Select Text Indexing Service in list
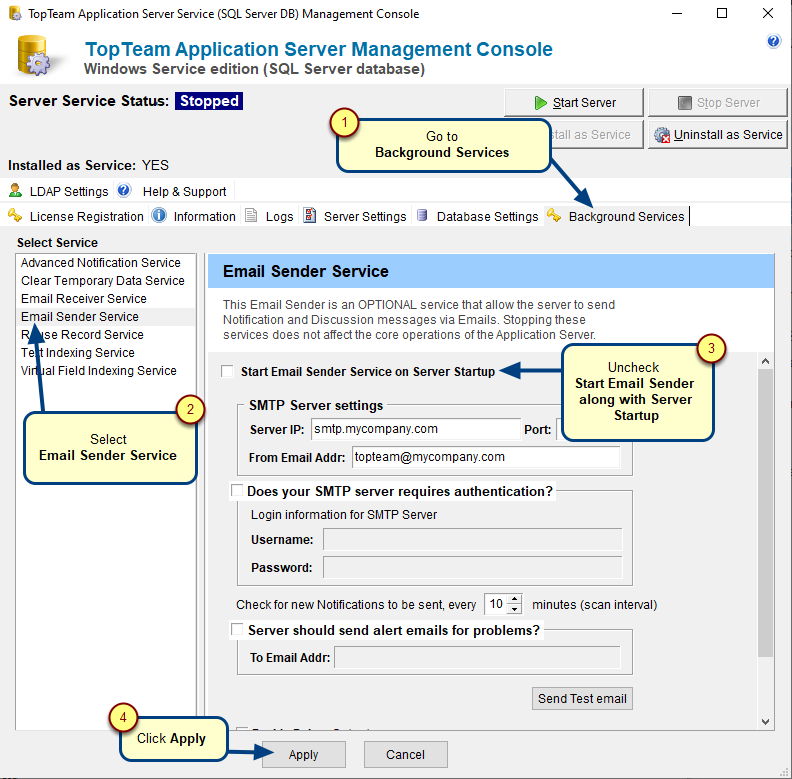This screenshot has height=779, width=792. point(106,353)
